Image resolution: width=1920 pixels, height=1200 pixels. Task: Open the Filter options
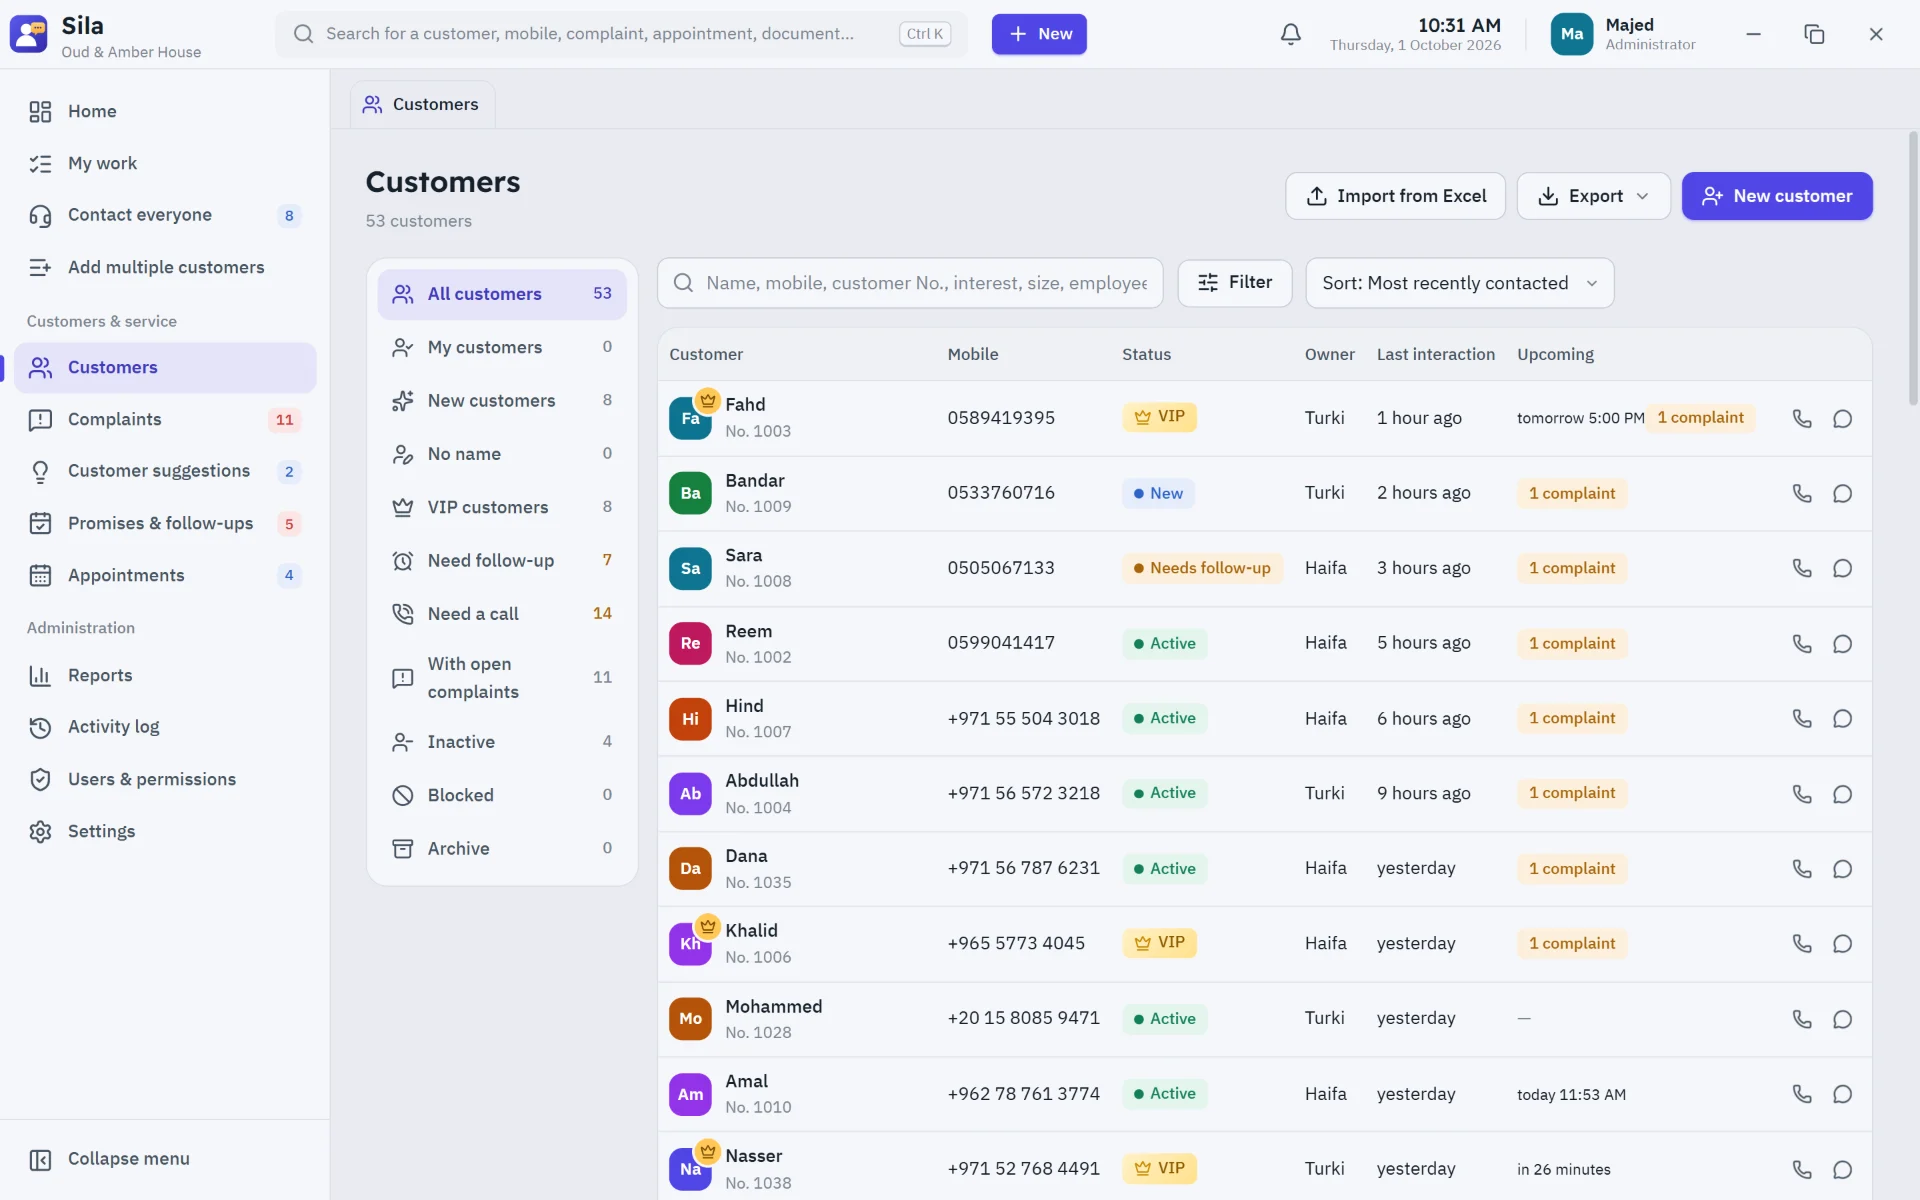click(x=1234, y=283)
